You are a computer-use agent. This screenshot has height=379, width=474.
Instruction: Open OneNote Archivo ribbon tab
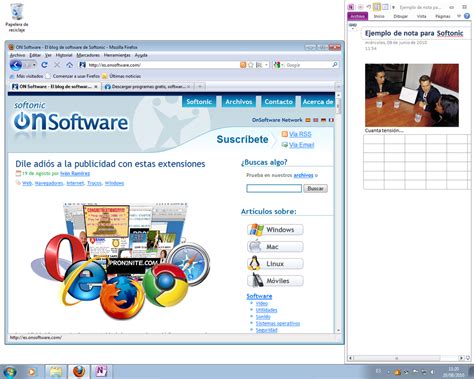click(x=357, y=16)
